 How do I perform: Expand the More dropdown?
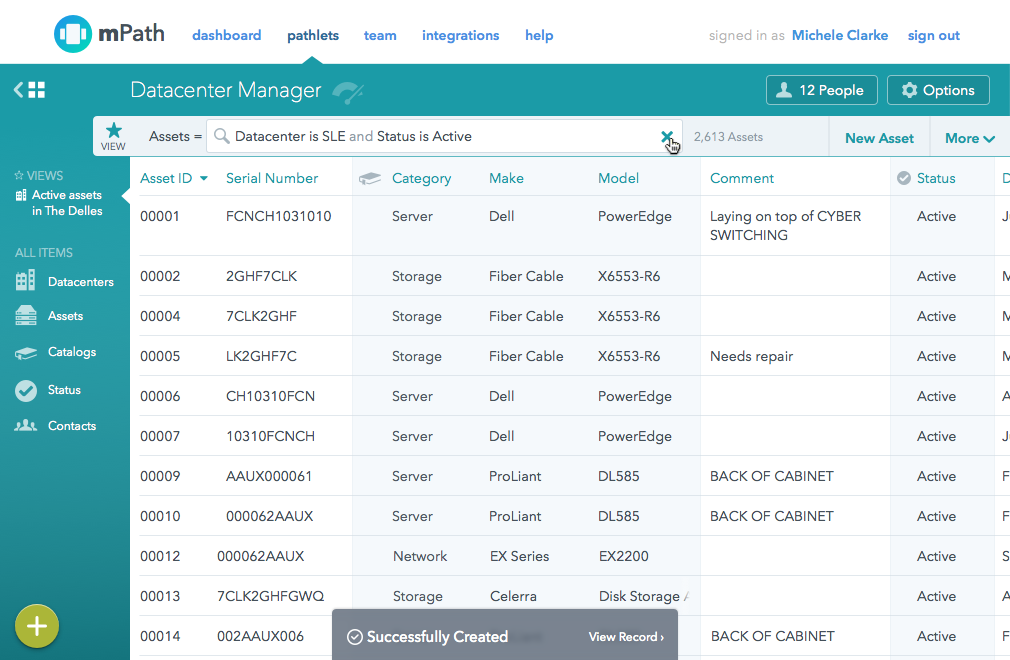coord(969,138)
